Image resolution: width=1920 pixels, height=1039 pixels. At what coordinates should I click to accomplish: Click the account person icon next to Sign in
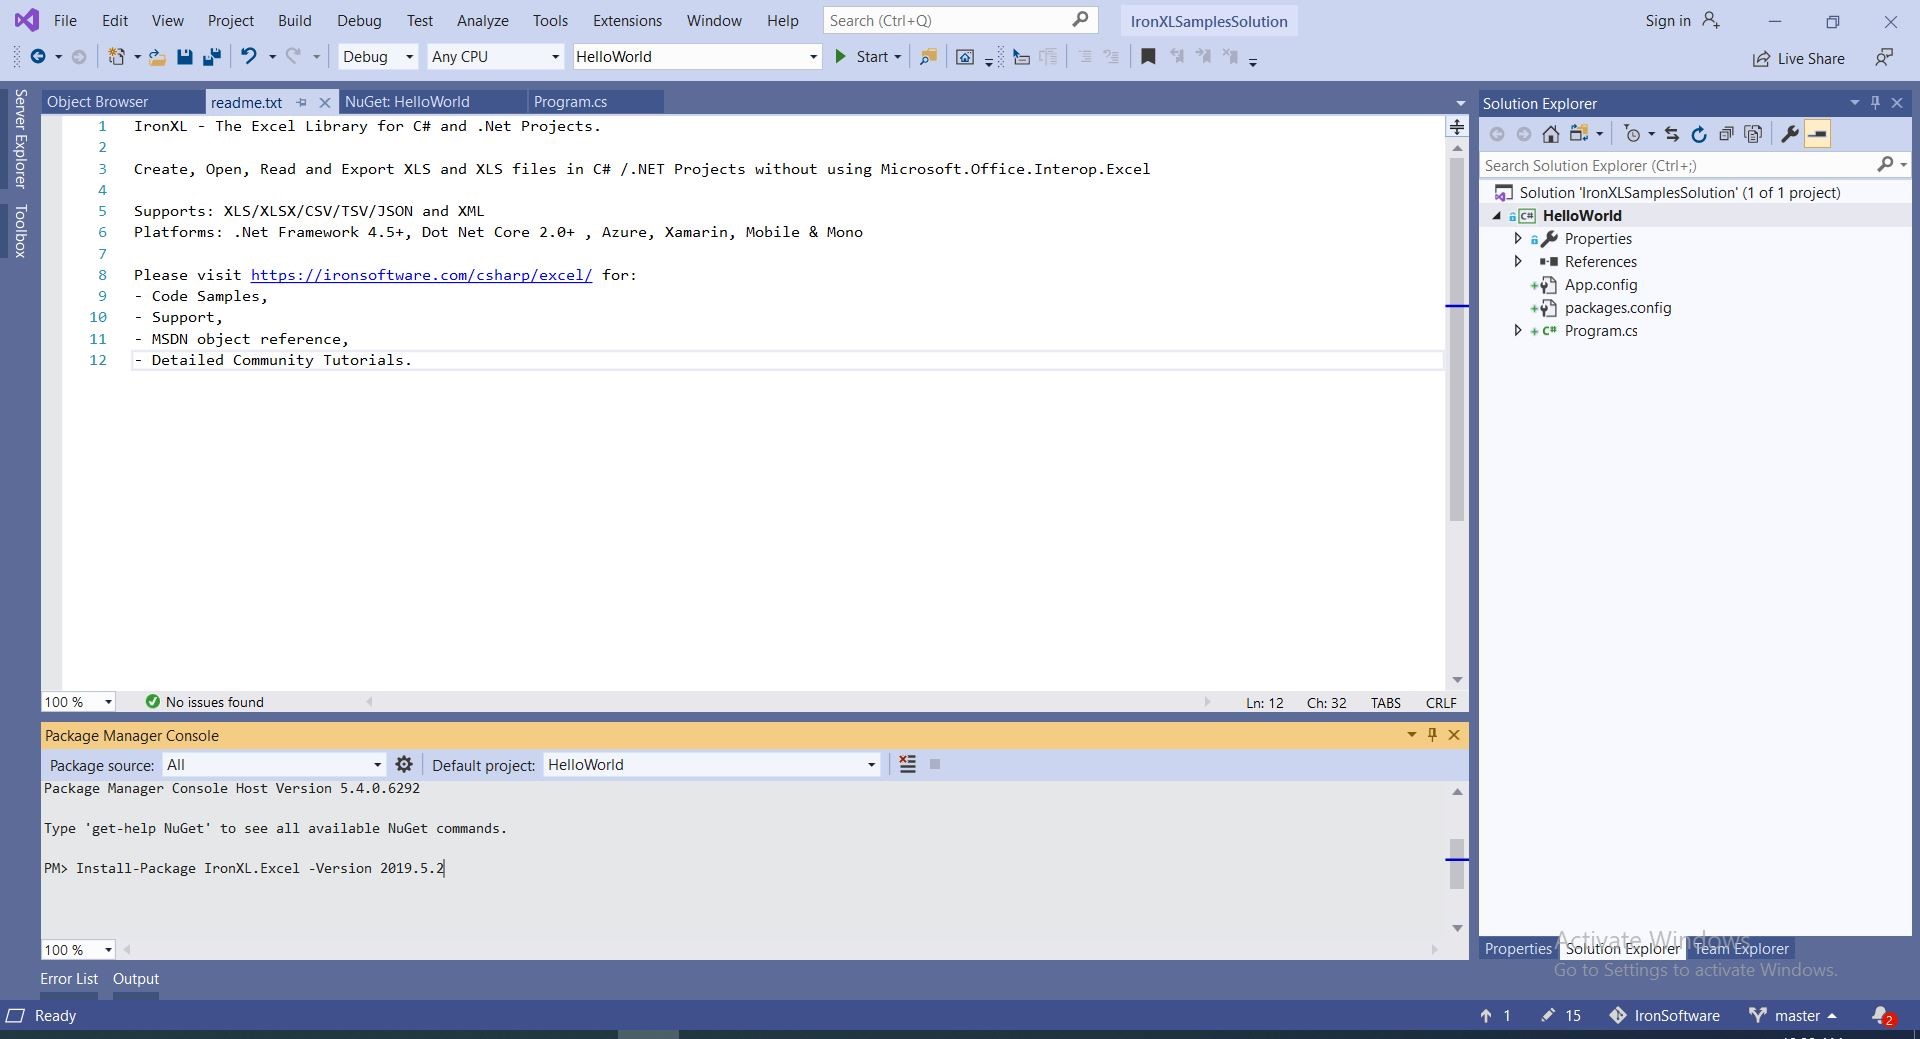pos(1711,20)
